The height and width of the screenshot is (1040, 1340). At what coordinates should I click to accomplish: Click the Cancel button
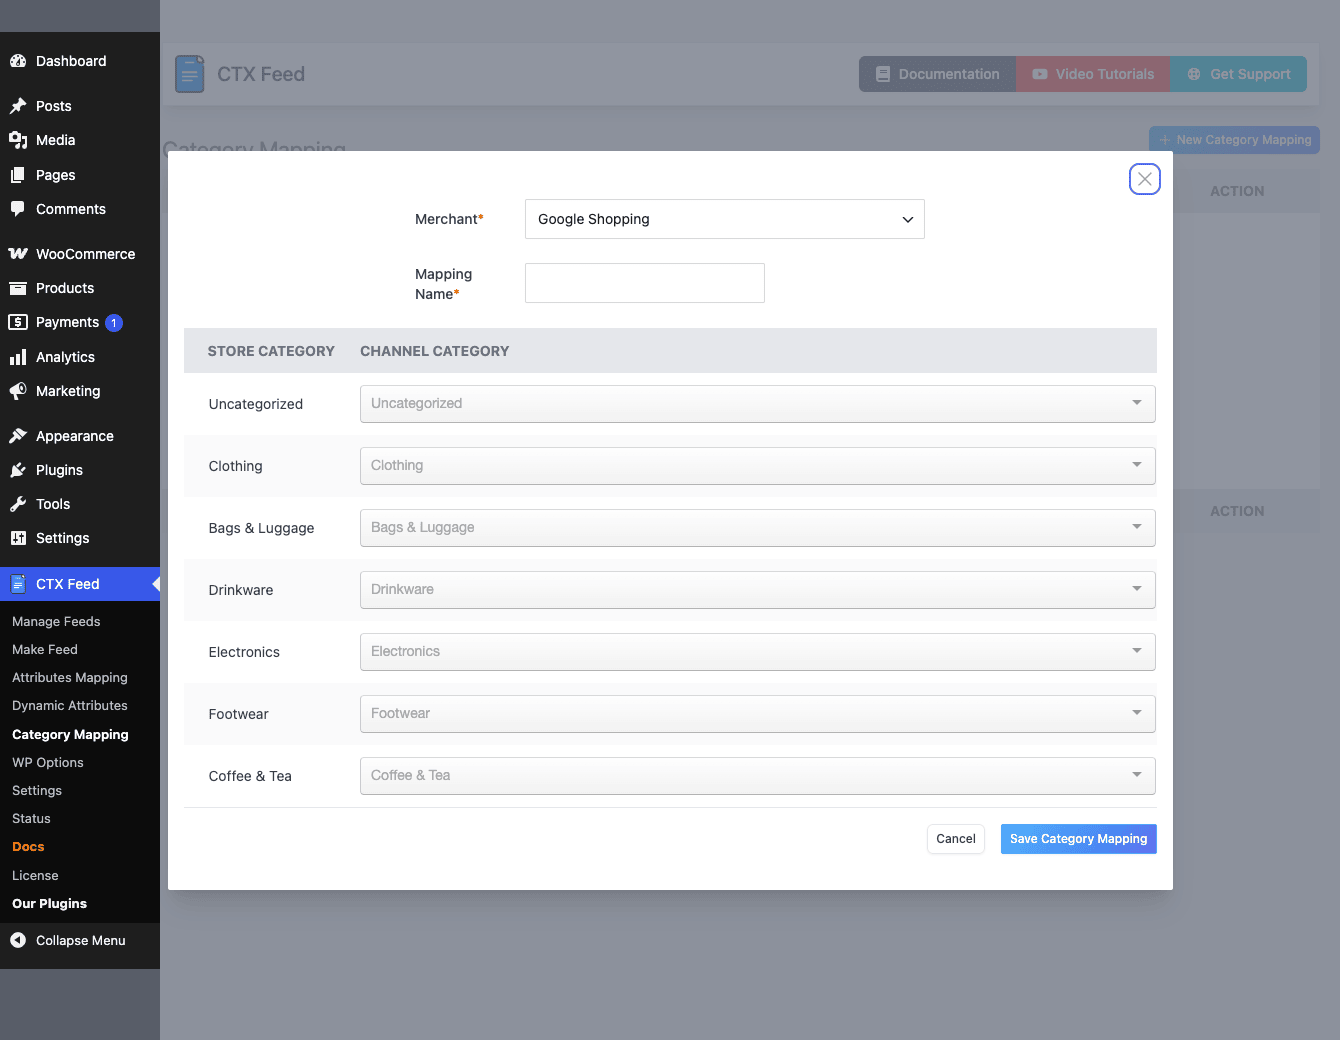[956, 839]
